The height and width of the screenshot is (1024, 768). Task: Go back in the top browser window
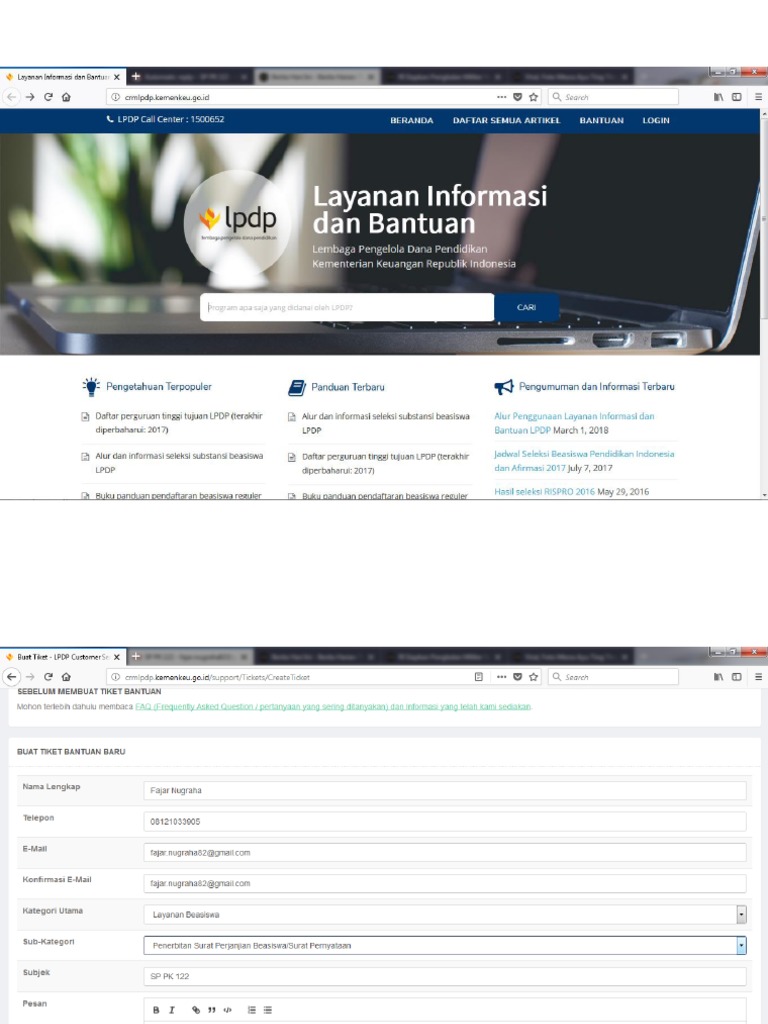point(11,97)
